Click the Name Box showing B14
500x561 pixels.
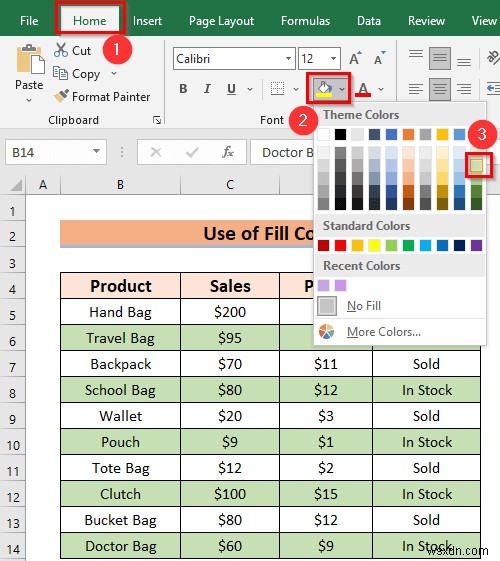56,152
